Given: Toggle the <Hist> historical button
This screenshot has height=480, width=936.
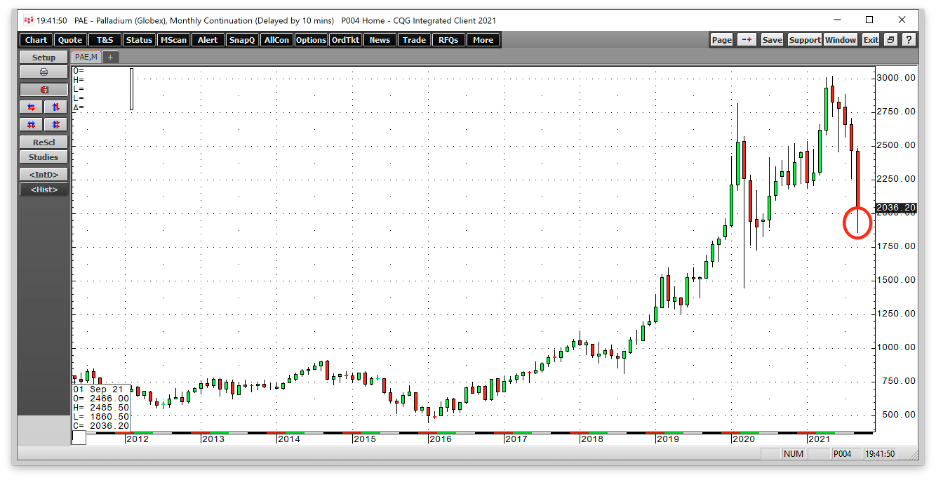Looking at the screenshot, I should coord(44,190).
